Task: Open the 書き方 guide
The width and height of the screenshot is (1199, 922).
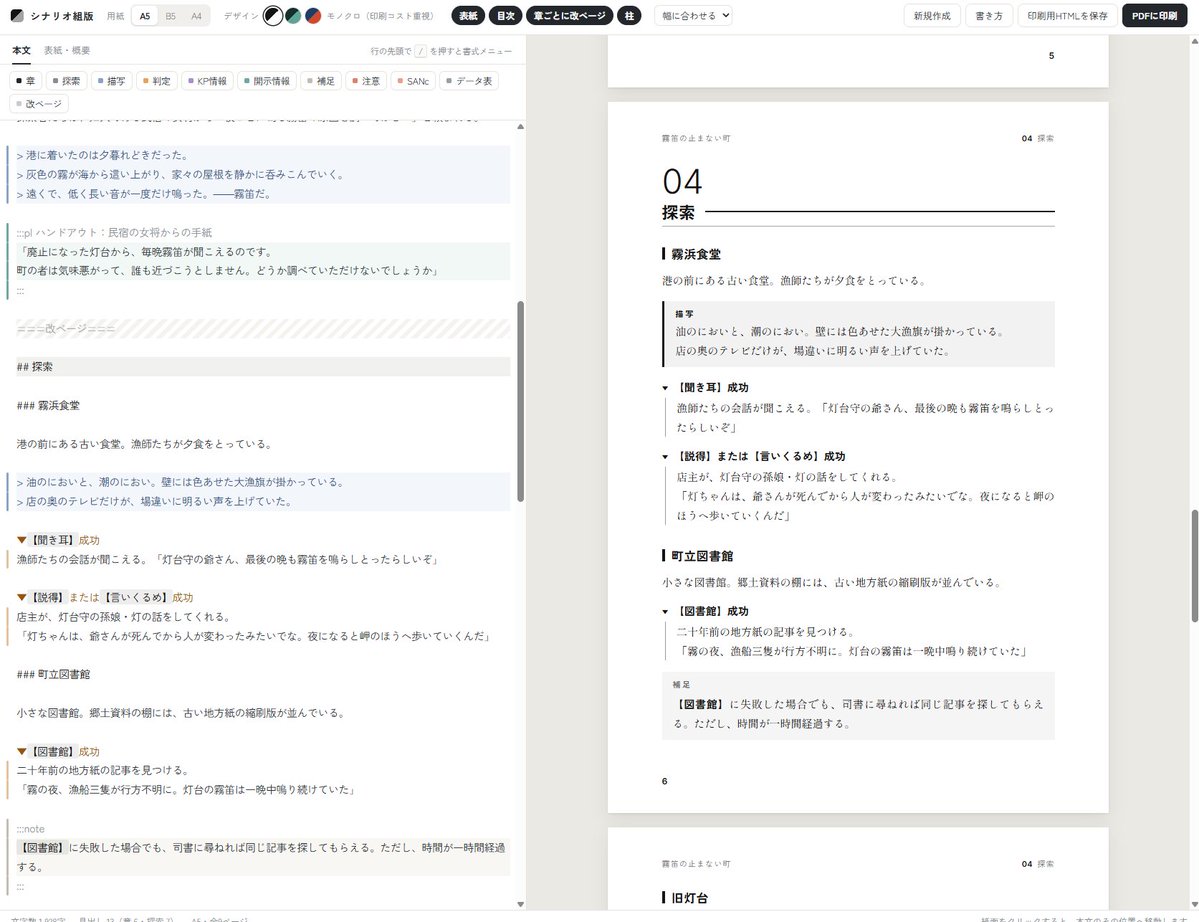Action: pyautogui.click(x=989, y=15)
